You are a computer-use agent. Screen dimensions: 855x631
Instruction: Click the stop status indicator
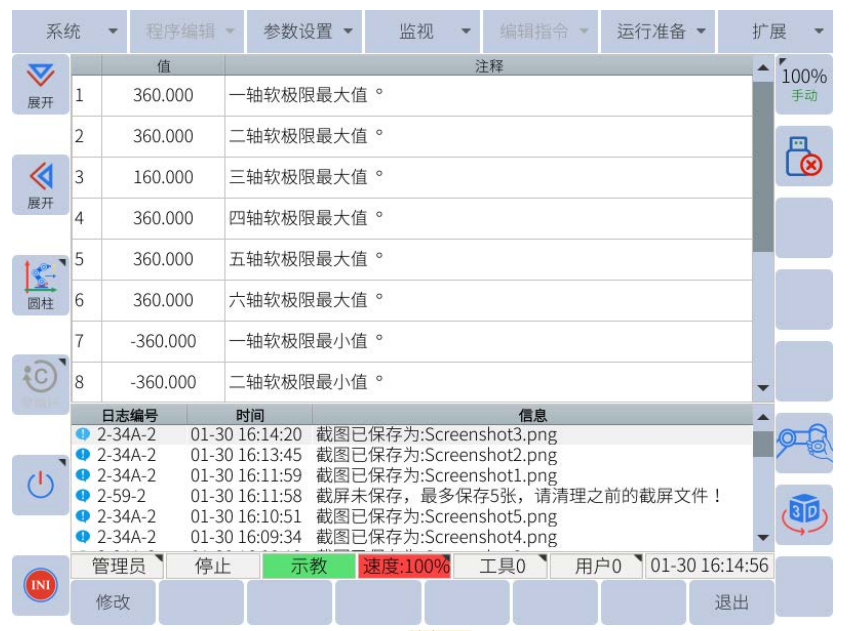click(x=212, y=566)
